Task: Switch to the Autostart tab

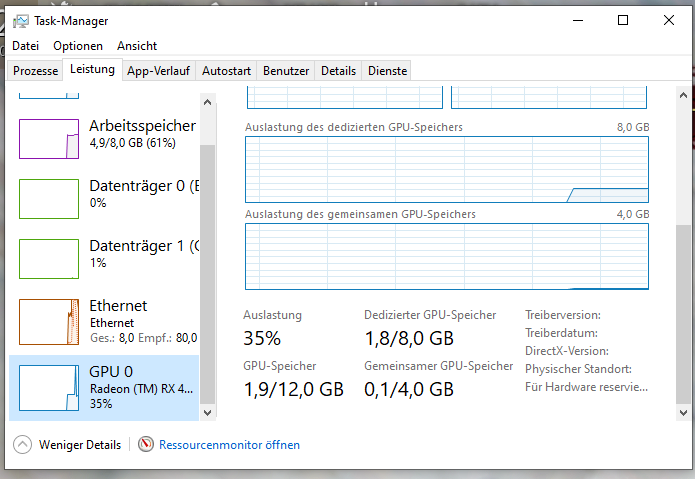Action: click(227, 71)
